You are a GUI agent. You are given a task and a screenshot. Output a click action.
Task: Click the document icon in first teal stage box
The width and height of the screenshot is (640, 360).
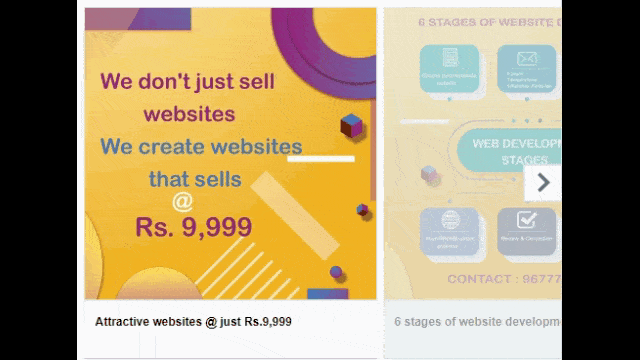click(449, 57)
